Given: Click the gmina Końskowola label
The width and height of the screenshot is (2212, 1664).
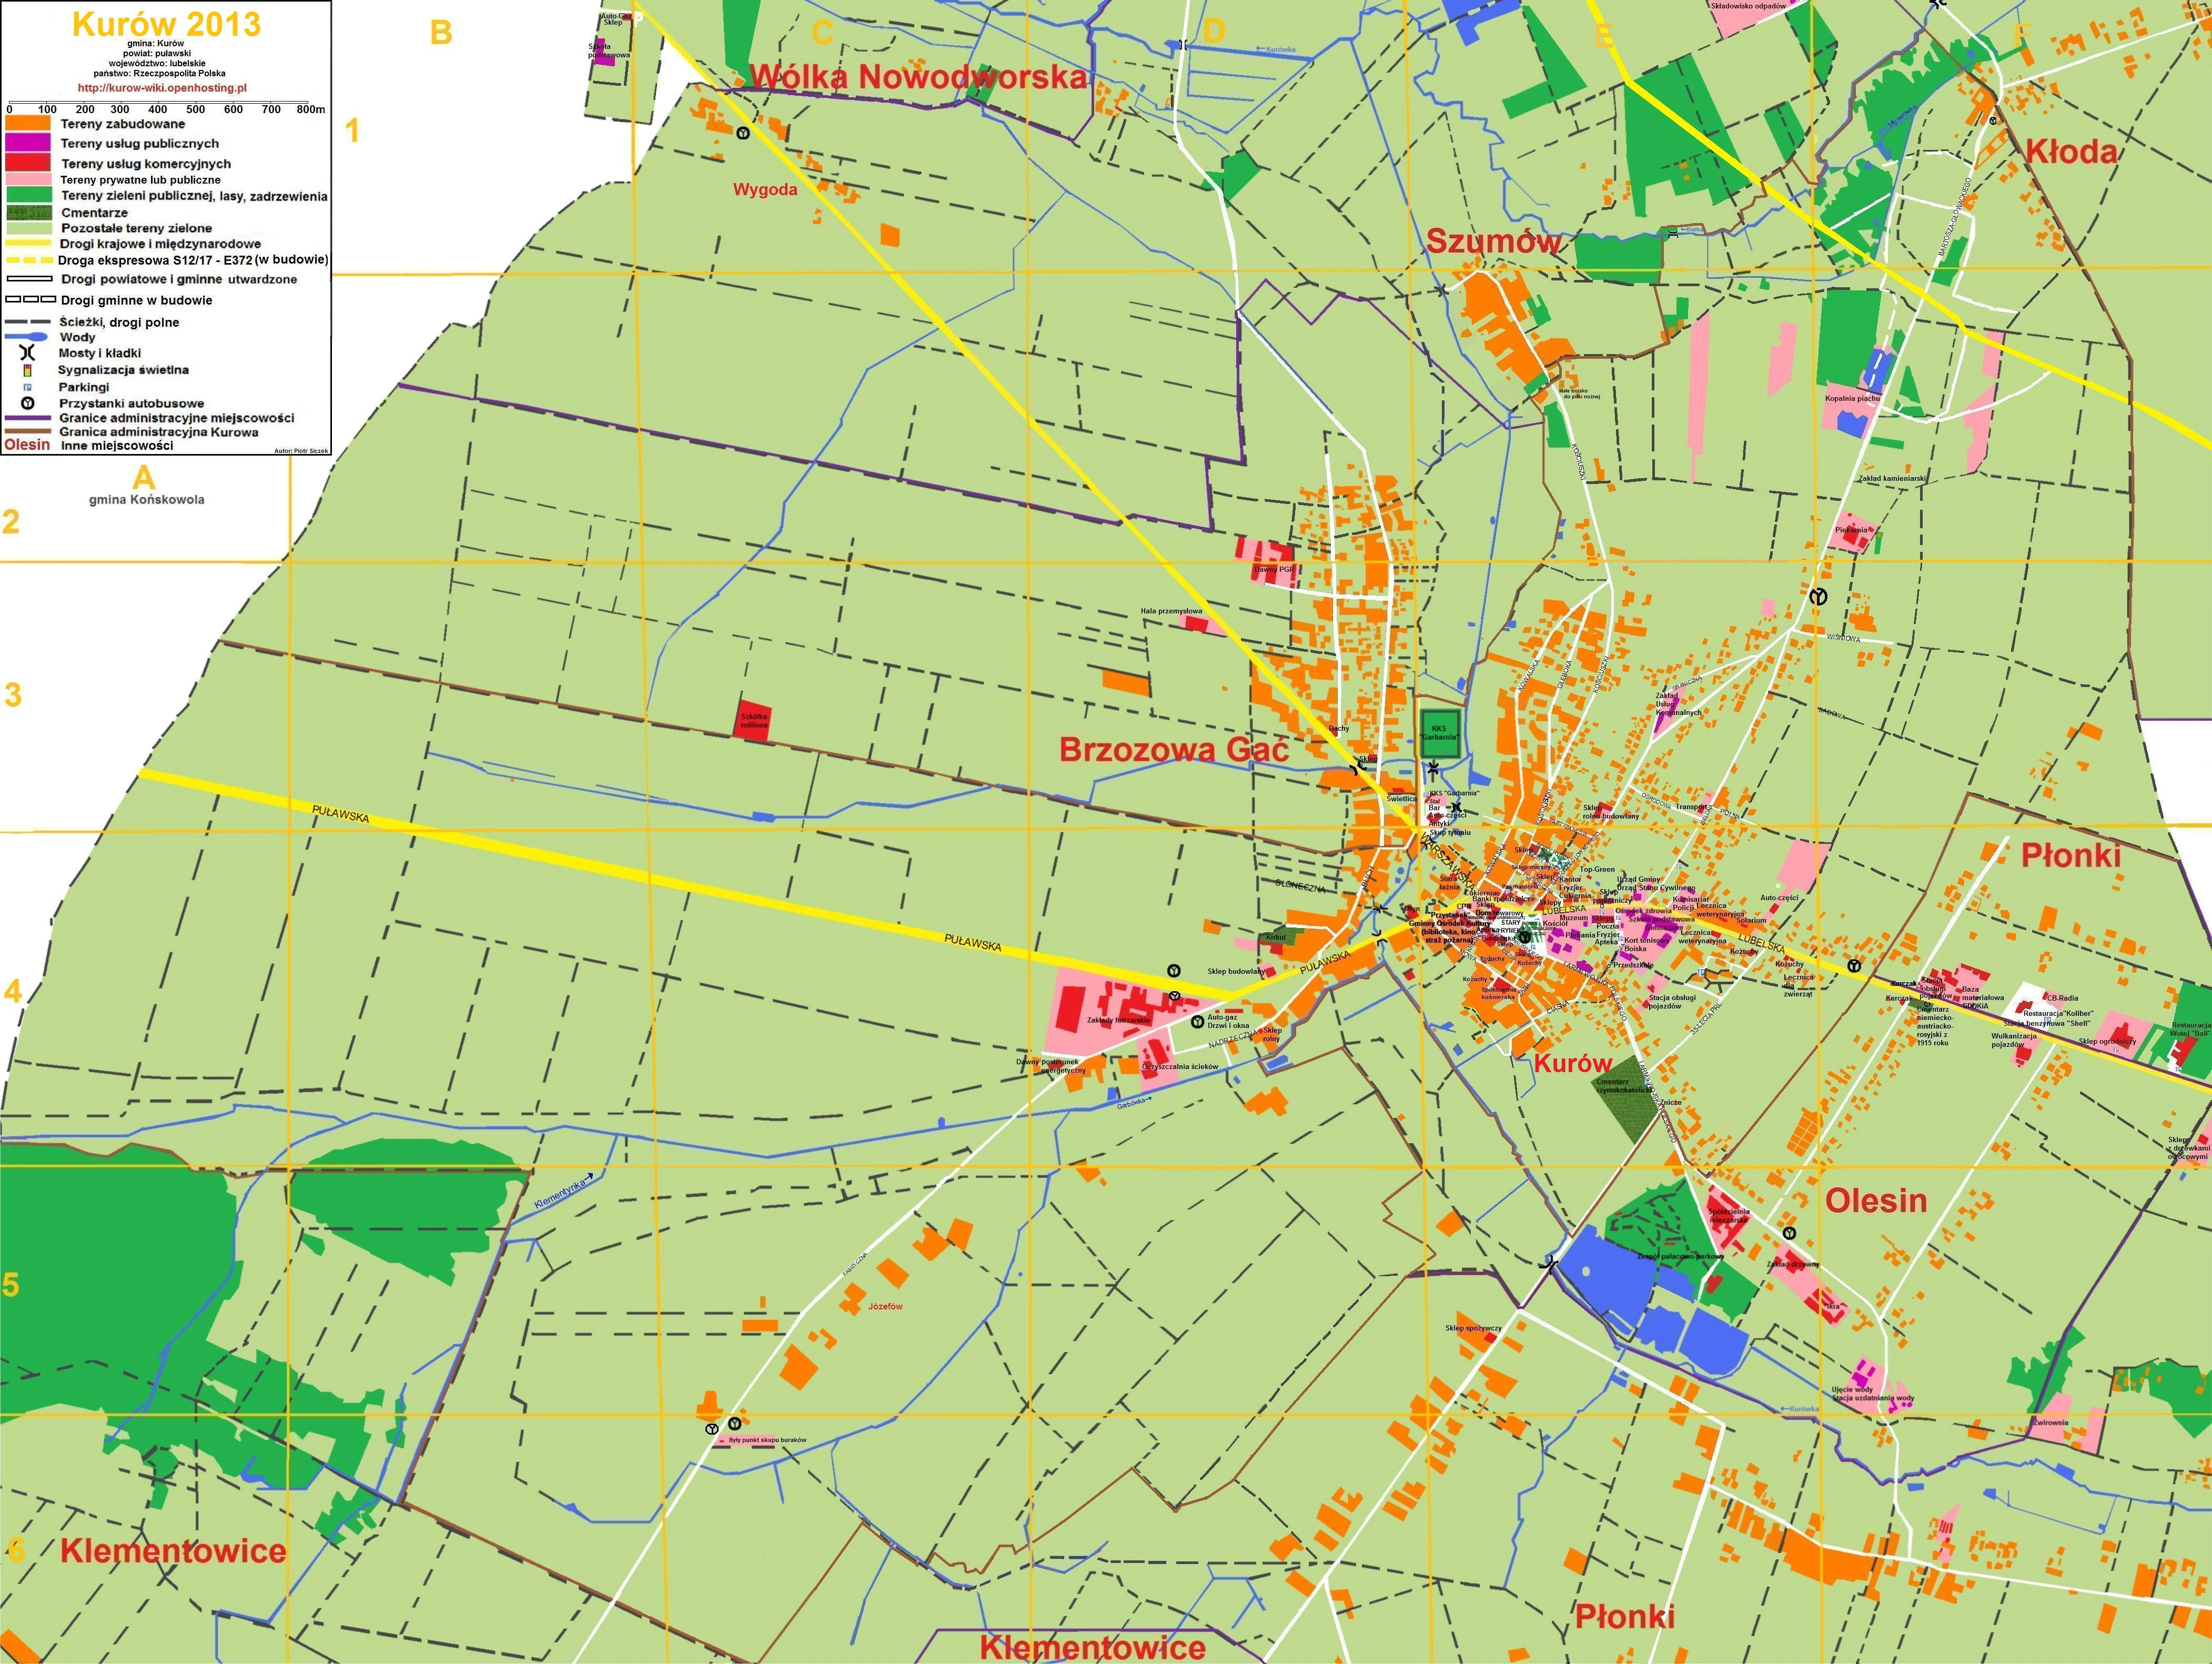Looking at the screenshot, I should 146,500.
